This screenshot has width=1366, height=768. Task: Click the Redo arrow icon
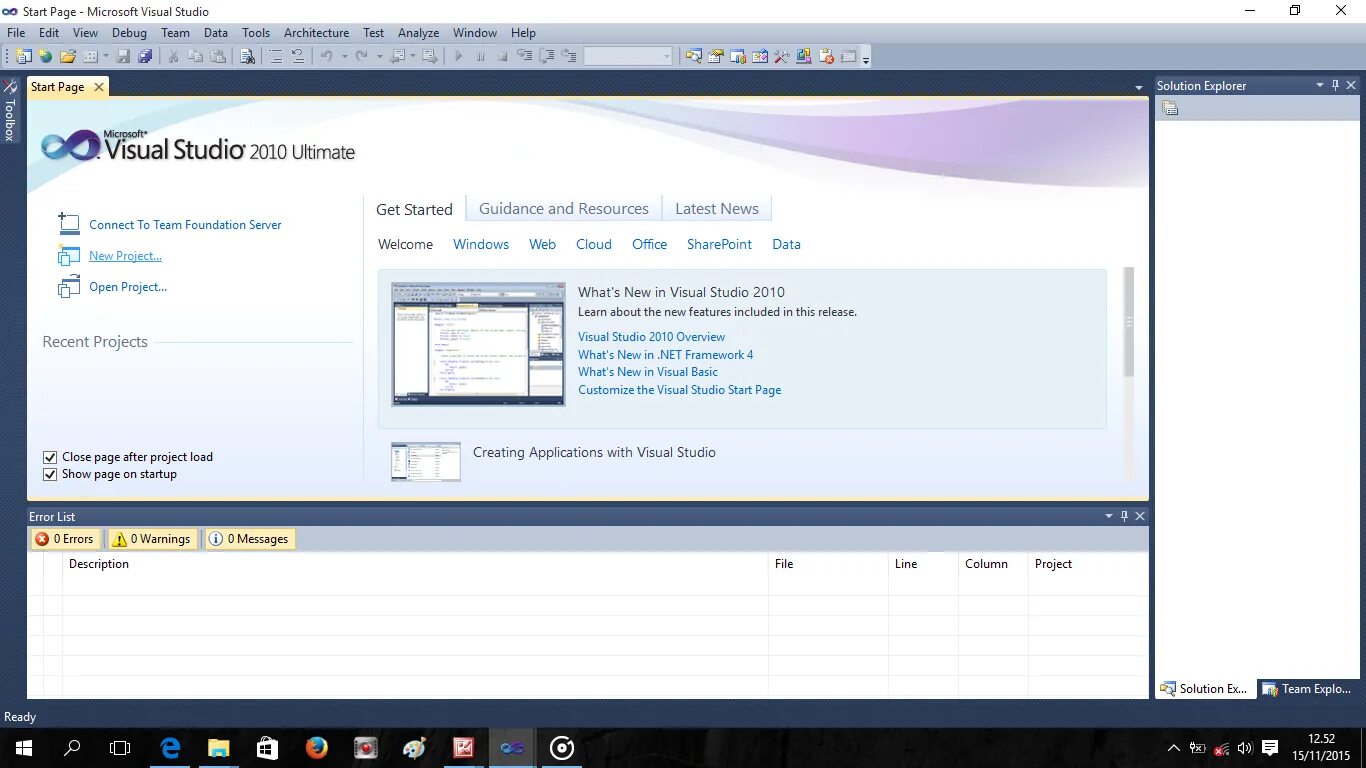[x=361, y=56]
